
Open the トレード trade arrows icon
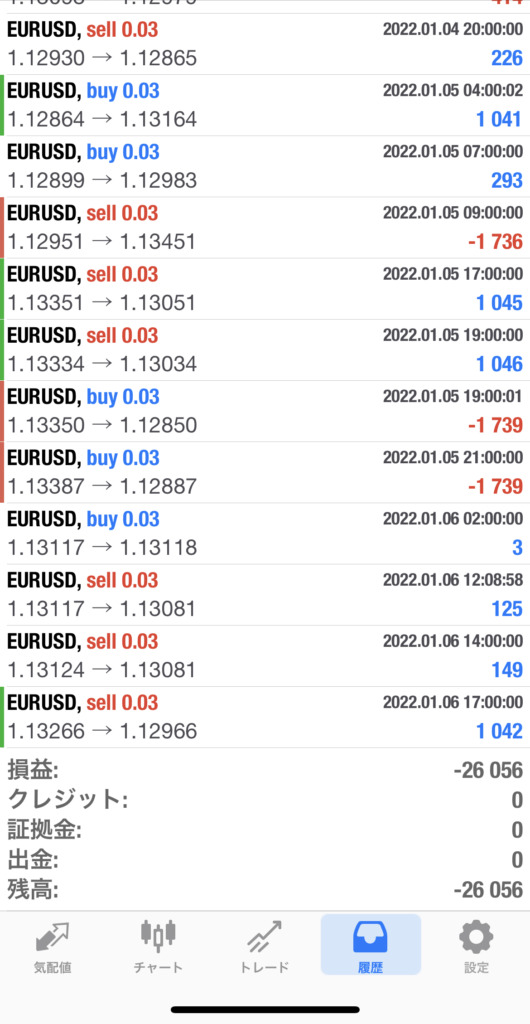click(264, 938)
